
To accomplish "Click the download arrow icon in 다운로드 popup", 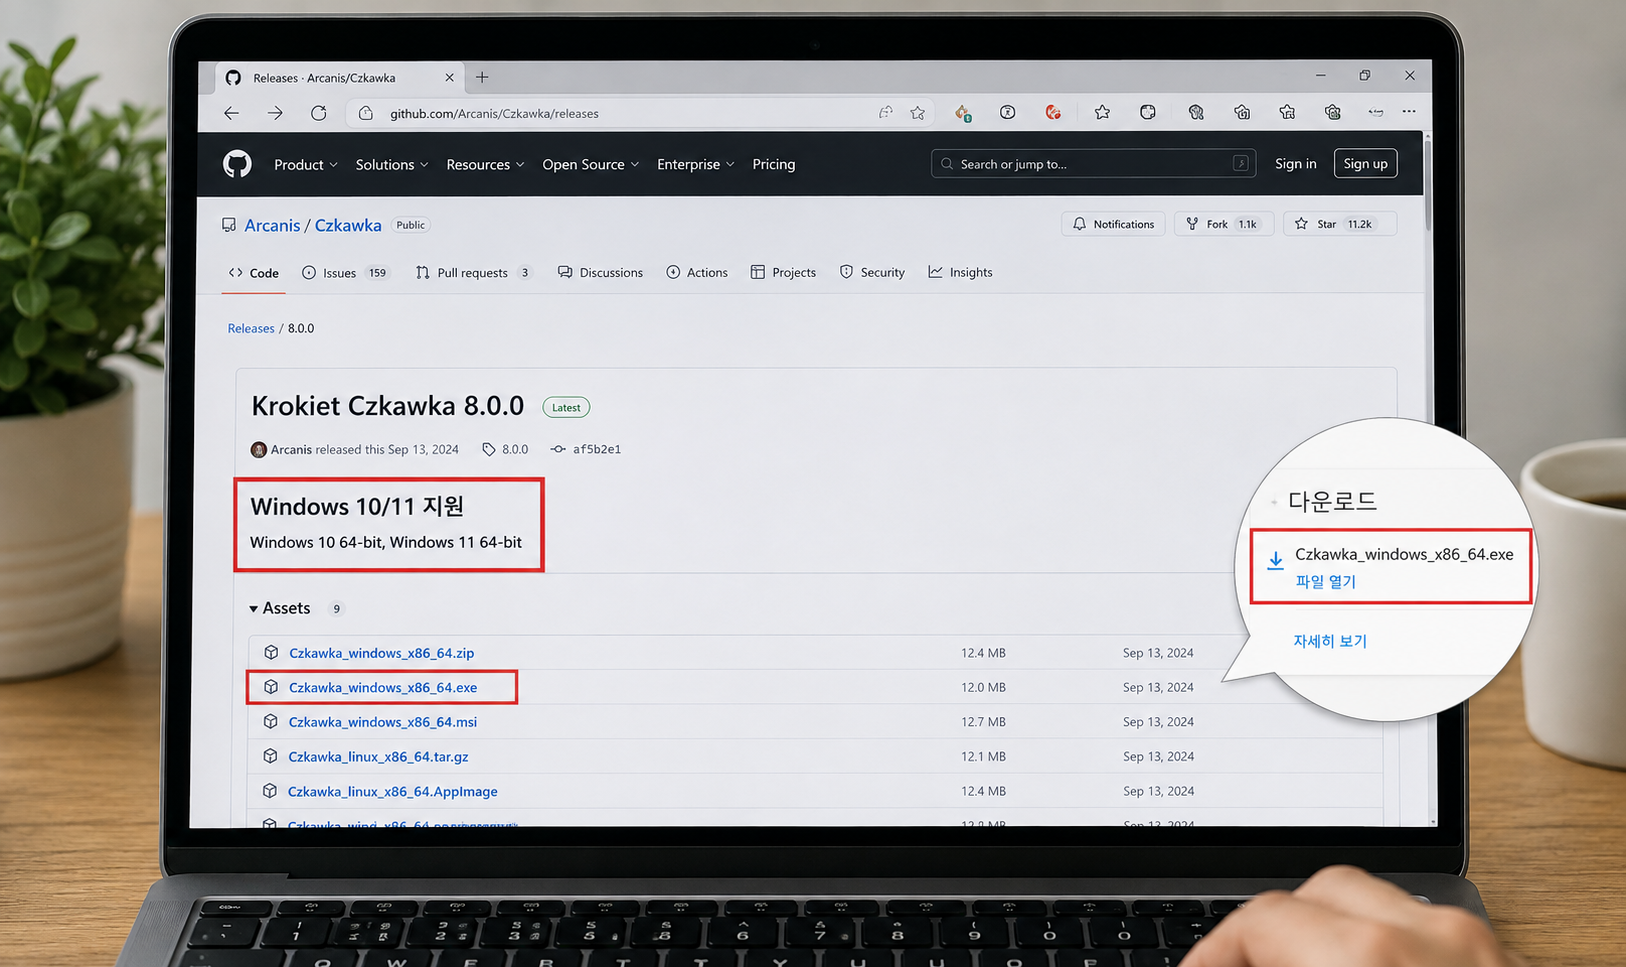I will click(1275, 560).
